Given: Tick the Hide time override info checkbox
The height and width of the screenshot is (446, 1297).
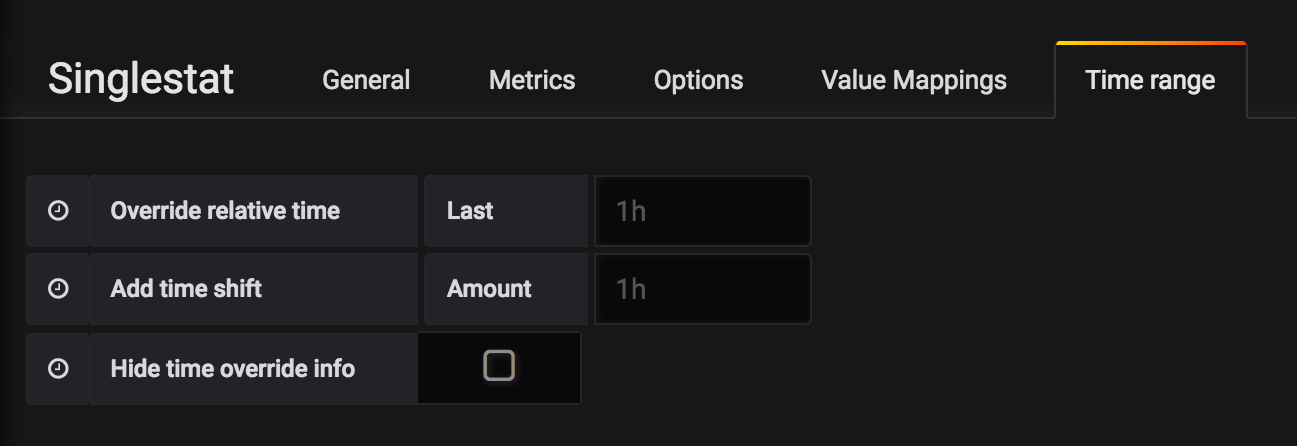Looking at the screenshot, I should point(499,366).
